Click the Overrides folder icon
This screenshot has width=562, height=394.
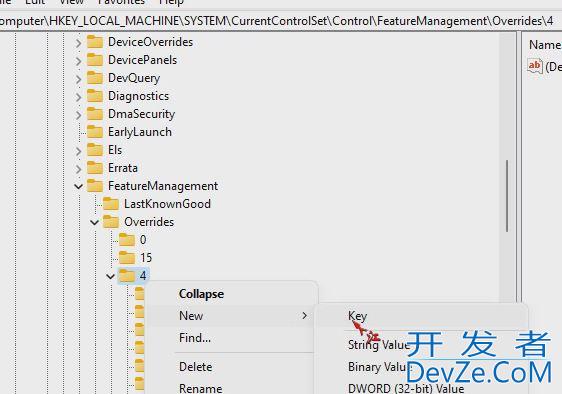point(111,222)
